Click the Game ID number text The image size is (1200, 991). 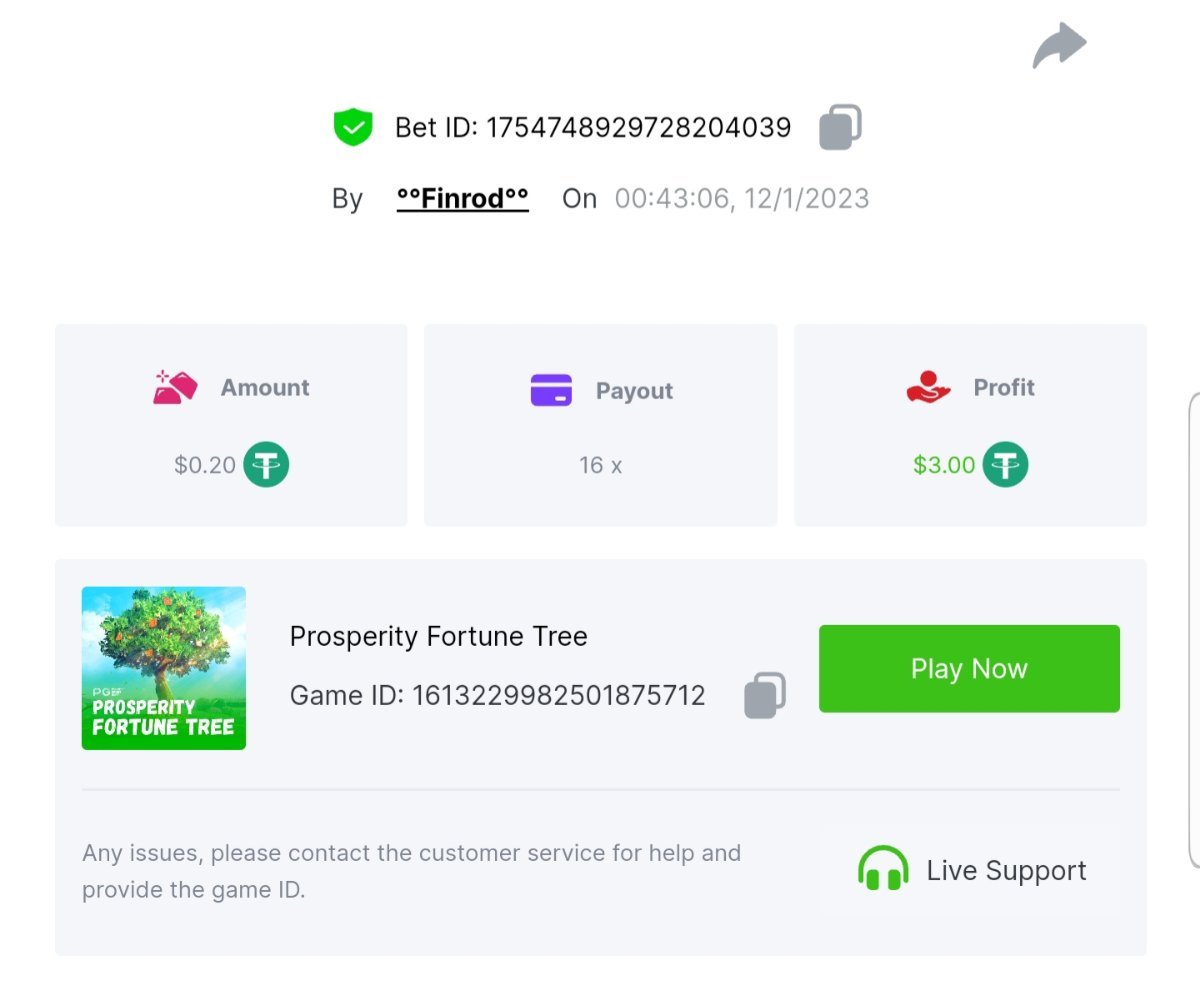tap(559, 695)
